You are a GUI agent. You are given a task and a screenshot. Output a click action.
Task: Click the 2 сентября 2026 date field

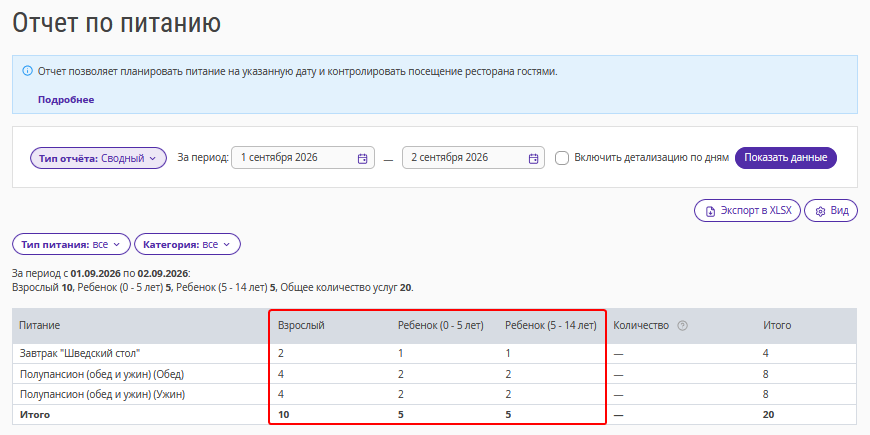(473, 158)
